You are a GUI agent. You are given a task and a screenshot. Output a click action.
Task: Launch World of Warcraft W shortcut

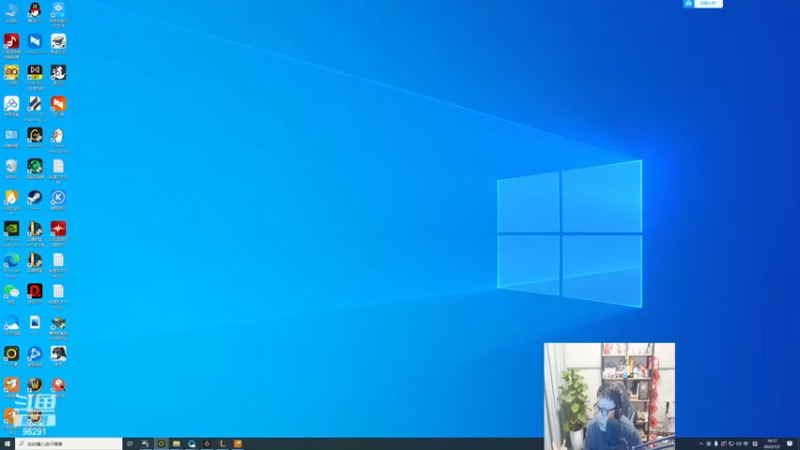[x=35, y=385]
